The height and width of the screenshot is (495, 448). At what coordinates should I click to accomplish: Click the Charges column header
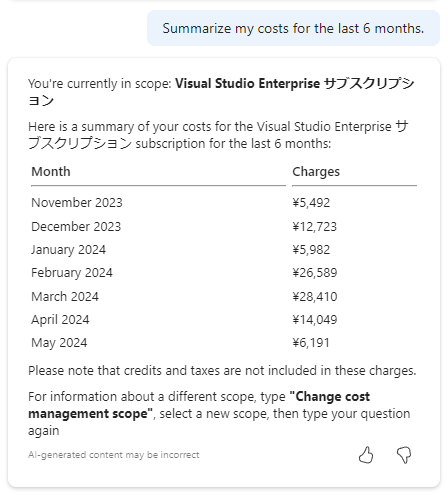[x=316, y=172]
